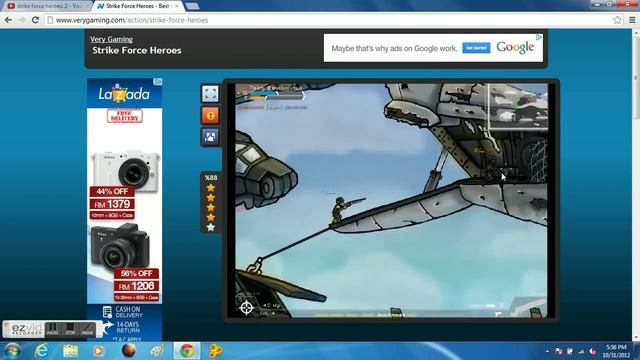The image size is (640, 360).
Task: Open a new tab button
Action: pos(192,6)
